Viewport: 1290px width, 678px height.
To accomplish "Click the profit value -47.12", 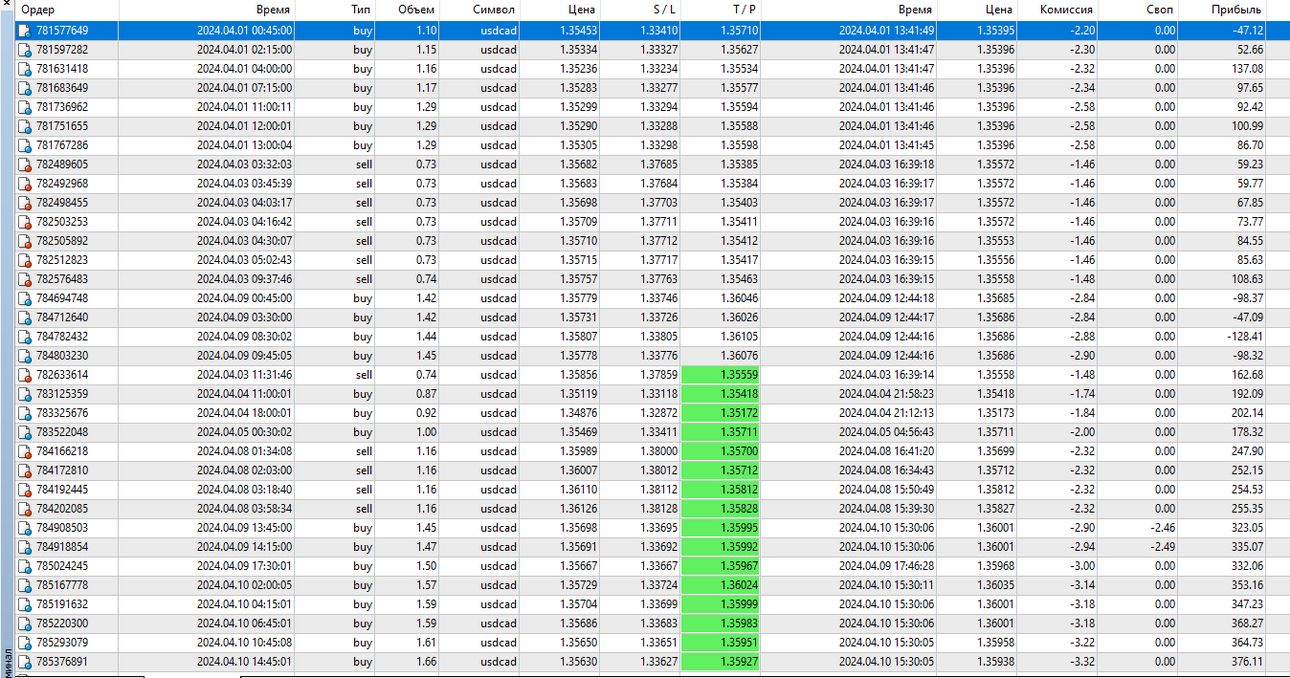I will click(x=1246, y=31).
